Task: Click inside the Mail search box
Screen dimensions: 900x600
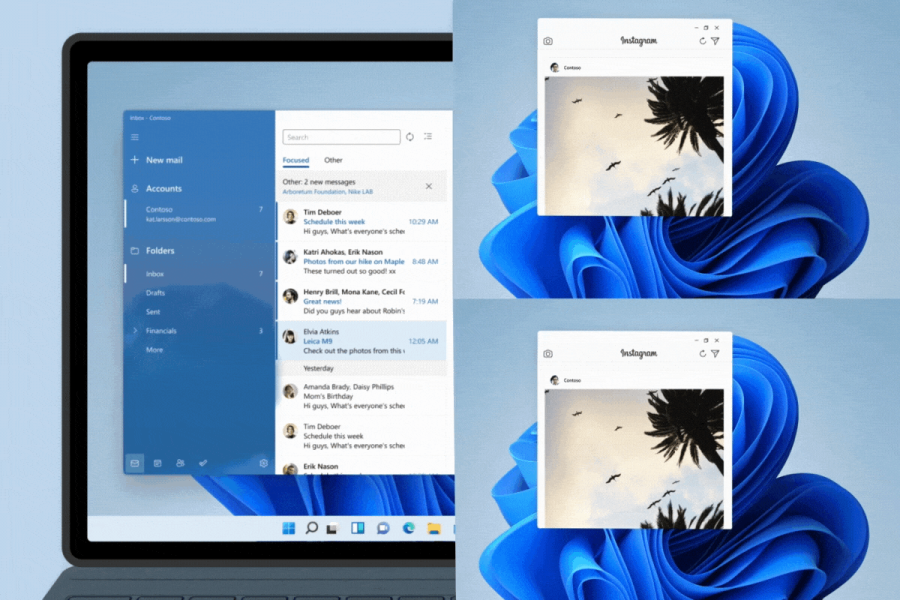Action: 340,137
